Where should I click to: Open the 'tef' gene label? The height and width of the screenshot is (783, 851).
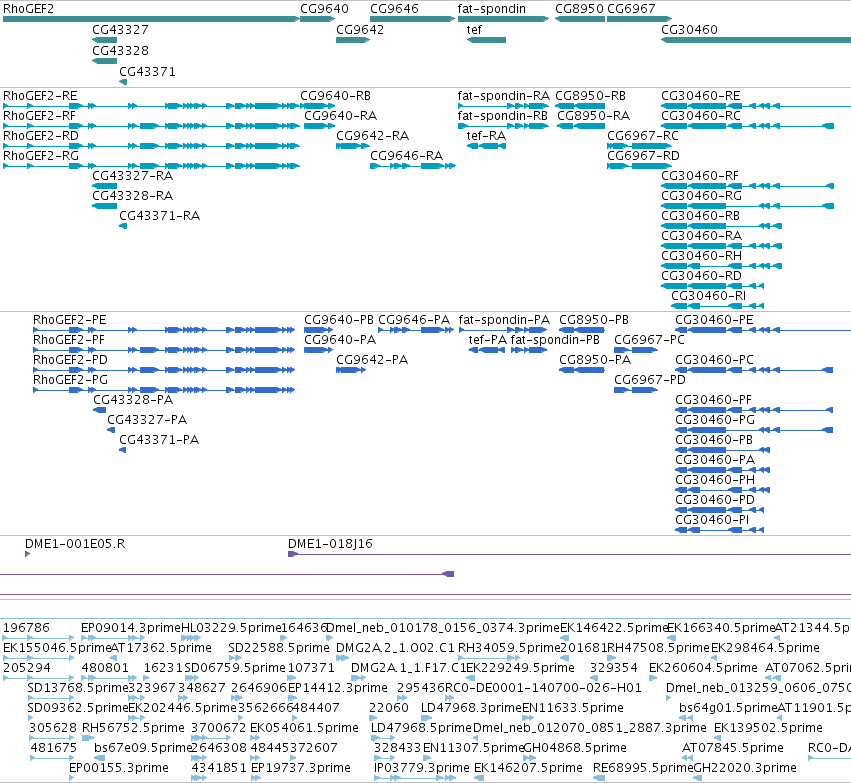point(474,29)
